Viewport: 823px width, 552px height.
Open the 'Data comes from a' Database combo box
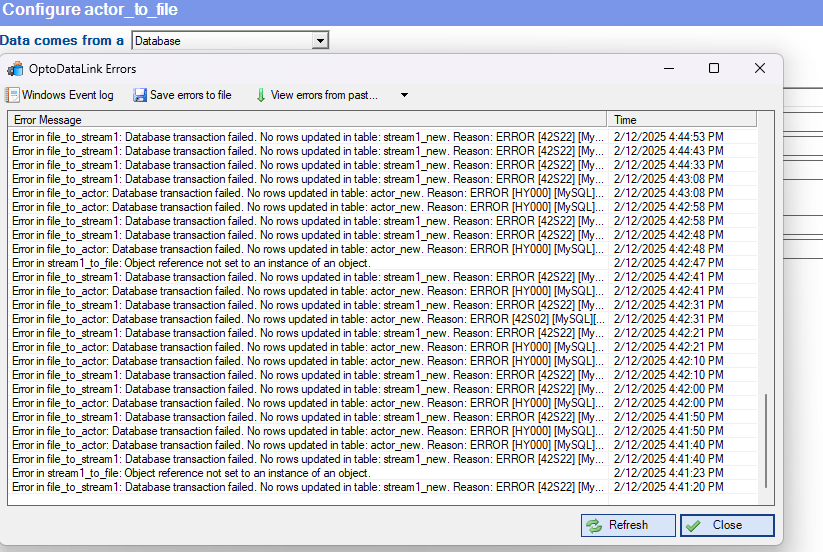230,40
